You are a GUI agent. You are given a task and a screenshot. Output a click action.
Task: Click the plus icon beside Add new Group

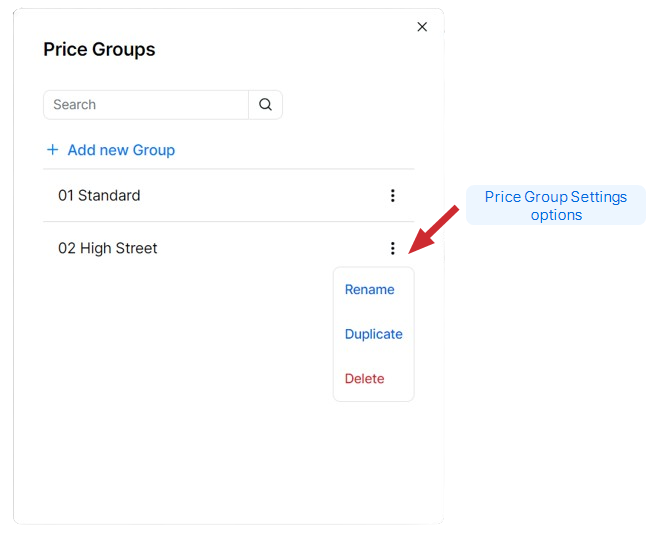click(53, 150)
